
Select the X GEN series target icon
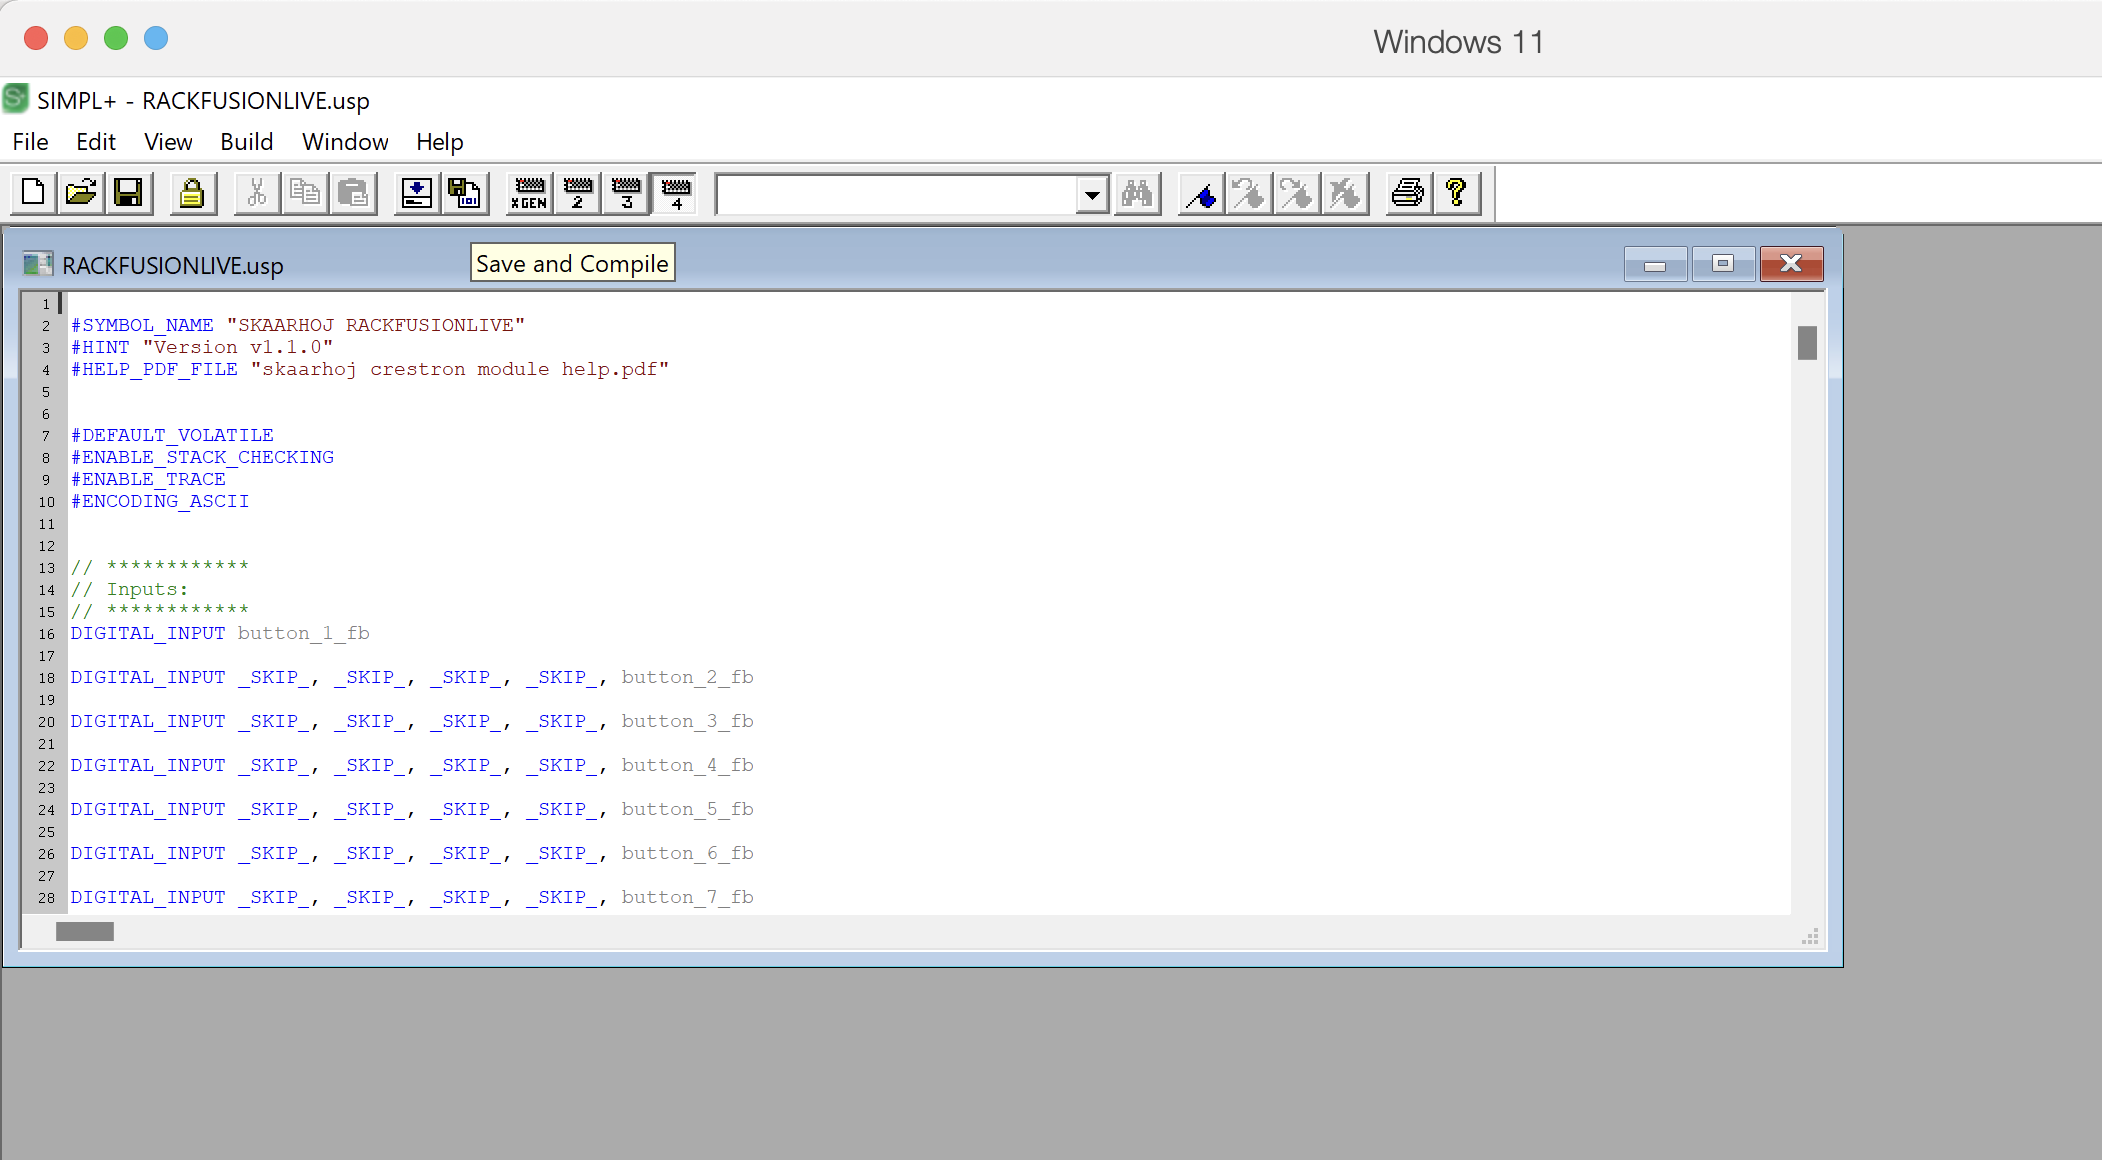529,192
